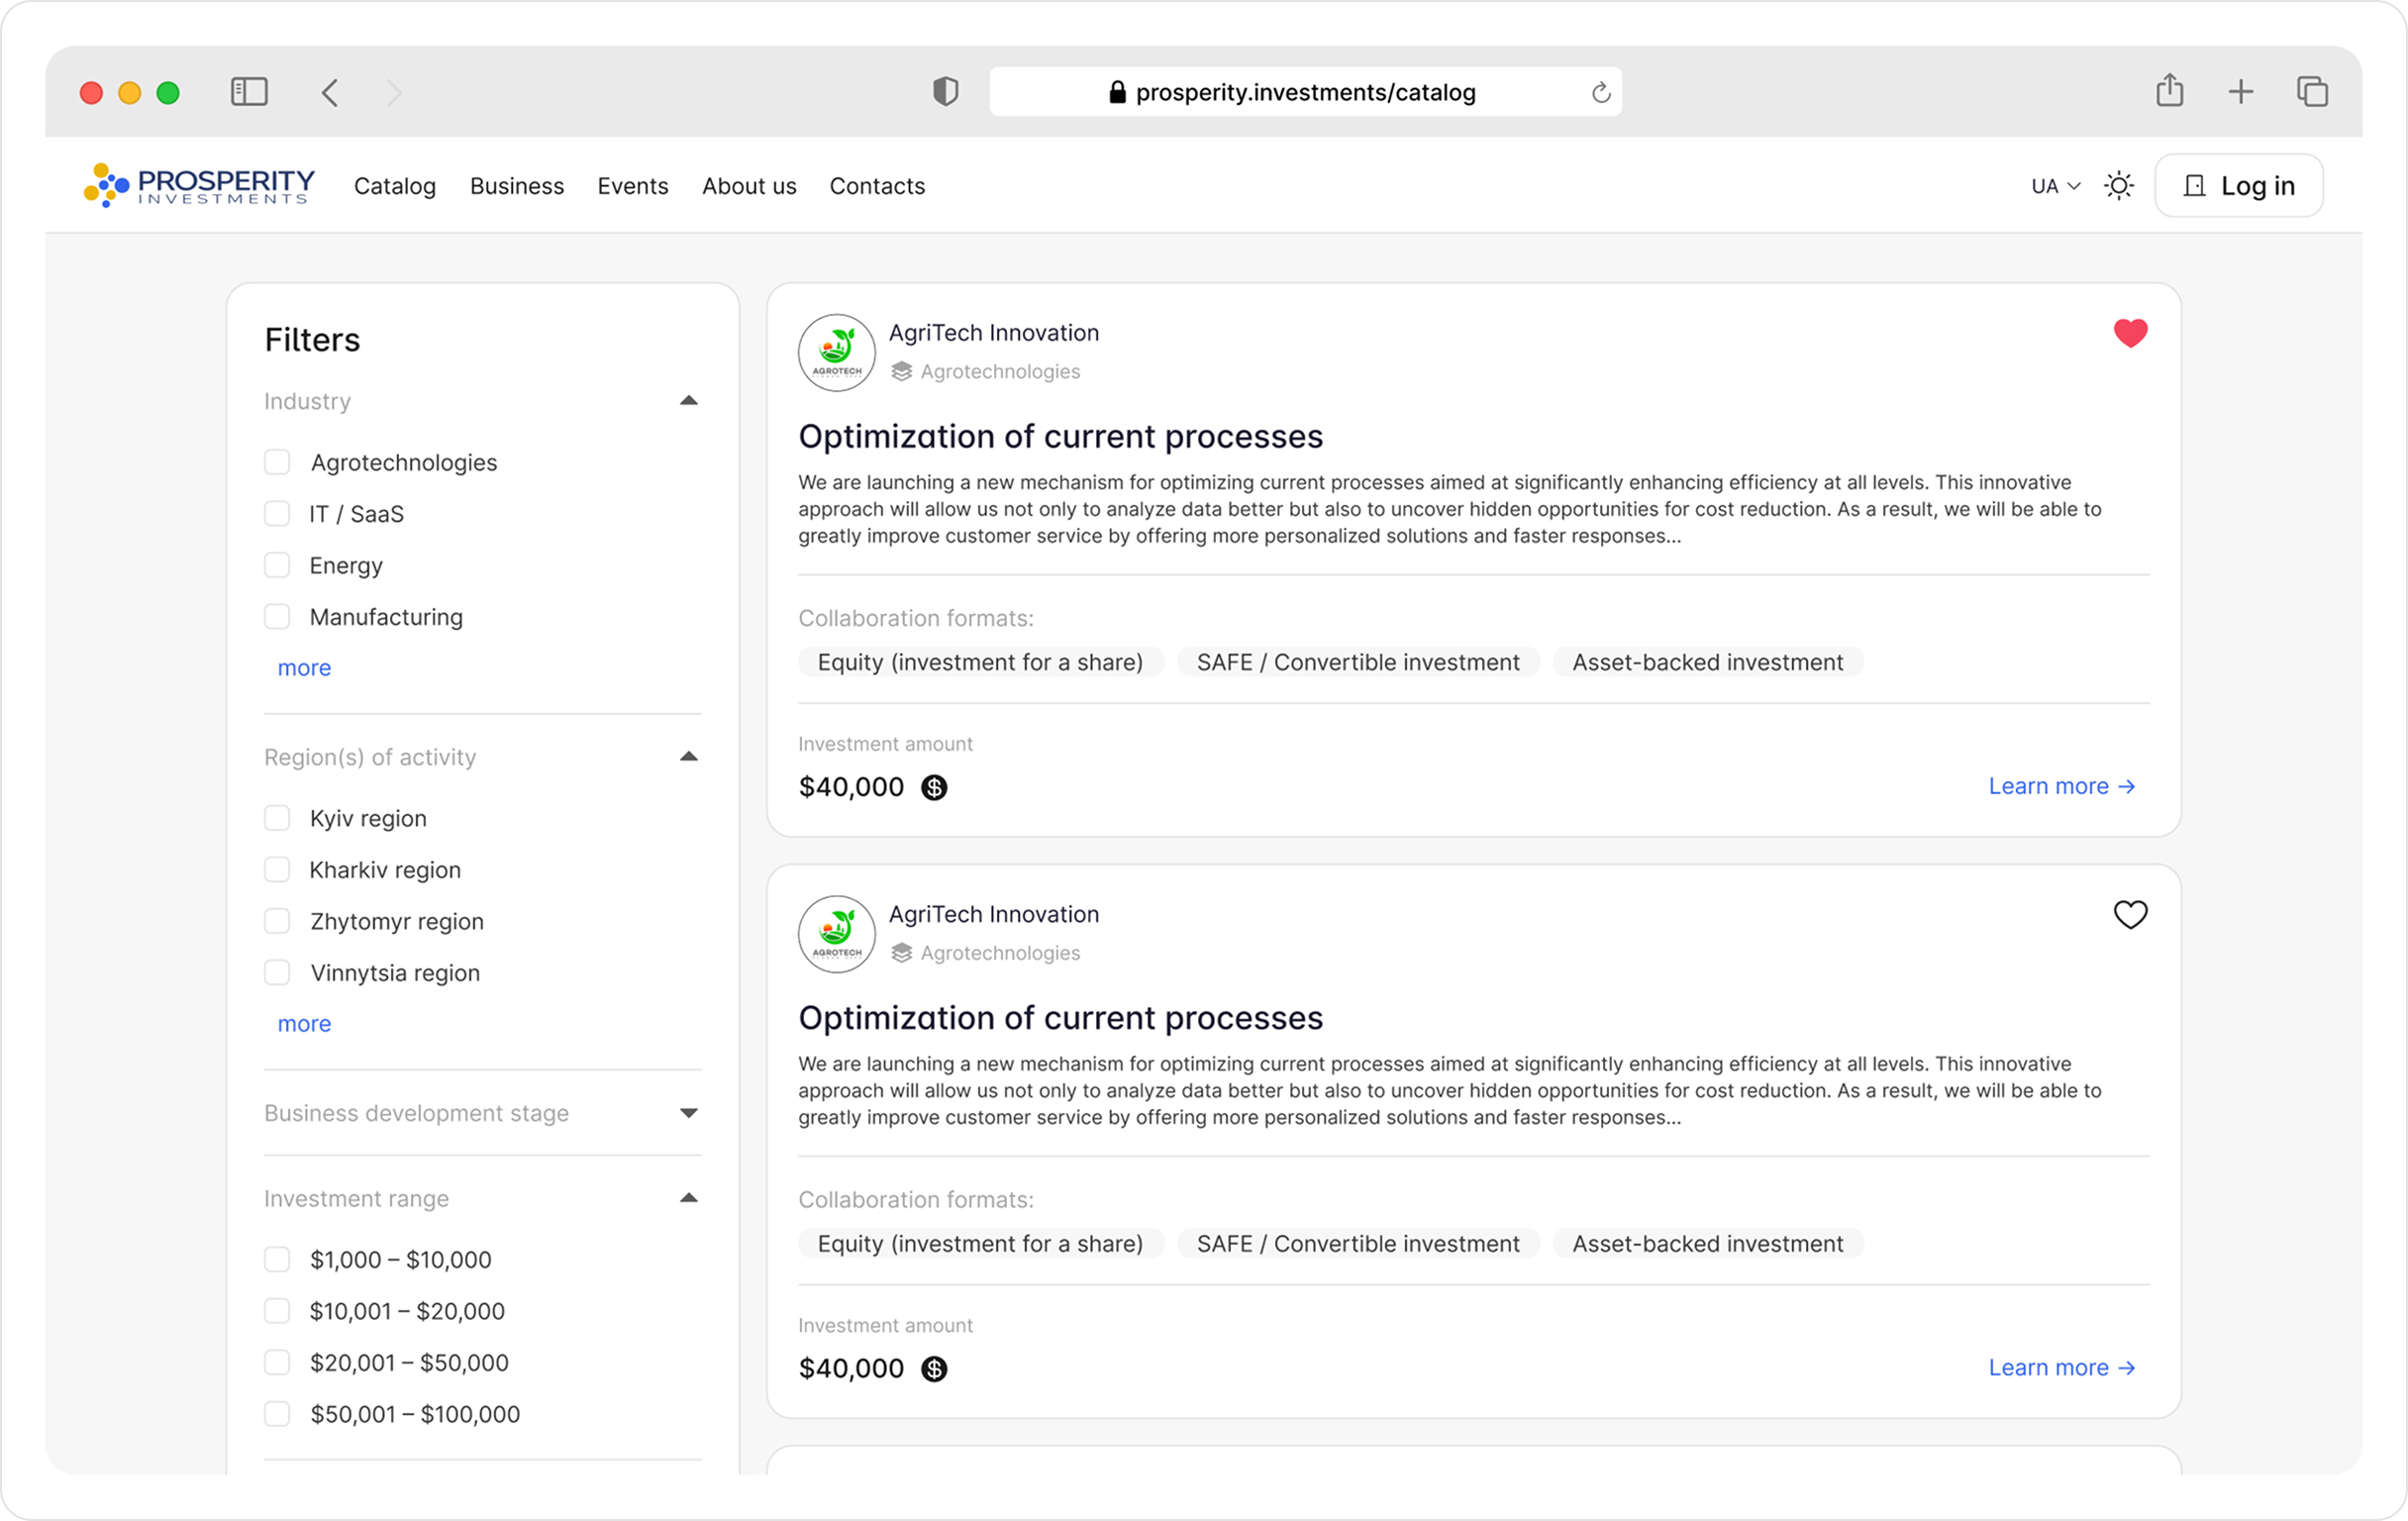Collapse the Investment range section
Screen dimensions: 2408x1521
[688, 1198]
